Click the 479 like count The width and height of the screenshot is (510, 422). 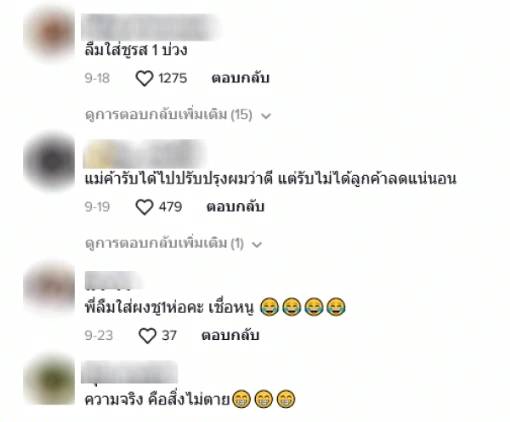tap(170, 207)
